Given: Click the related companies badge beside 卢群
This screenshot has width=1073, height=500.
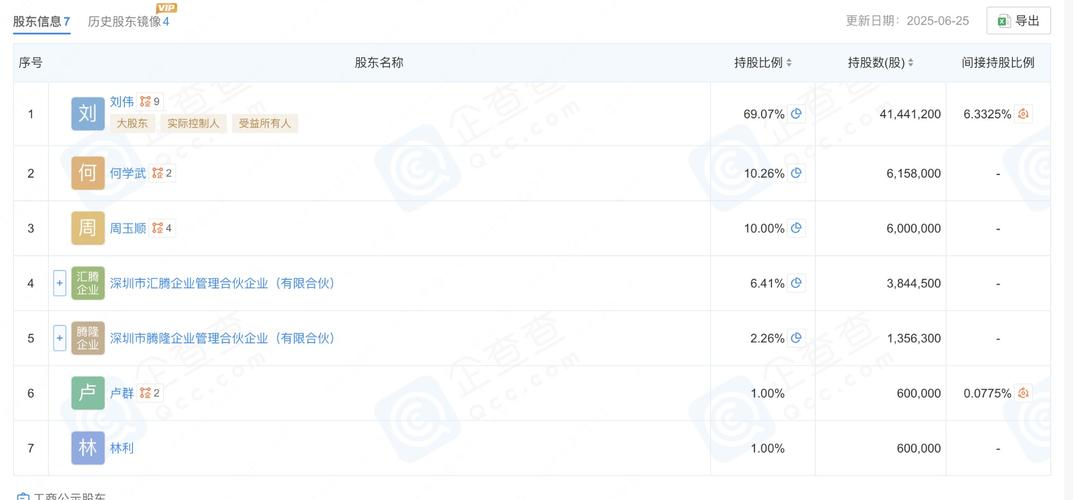Looking at the screenshot, I should (x=150, y=393).
